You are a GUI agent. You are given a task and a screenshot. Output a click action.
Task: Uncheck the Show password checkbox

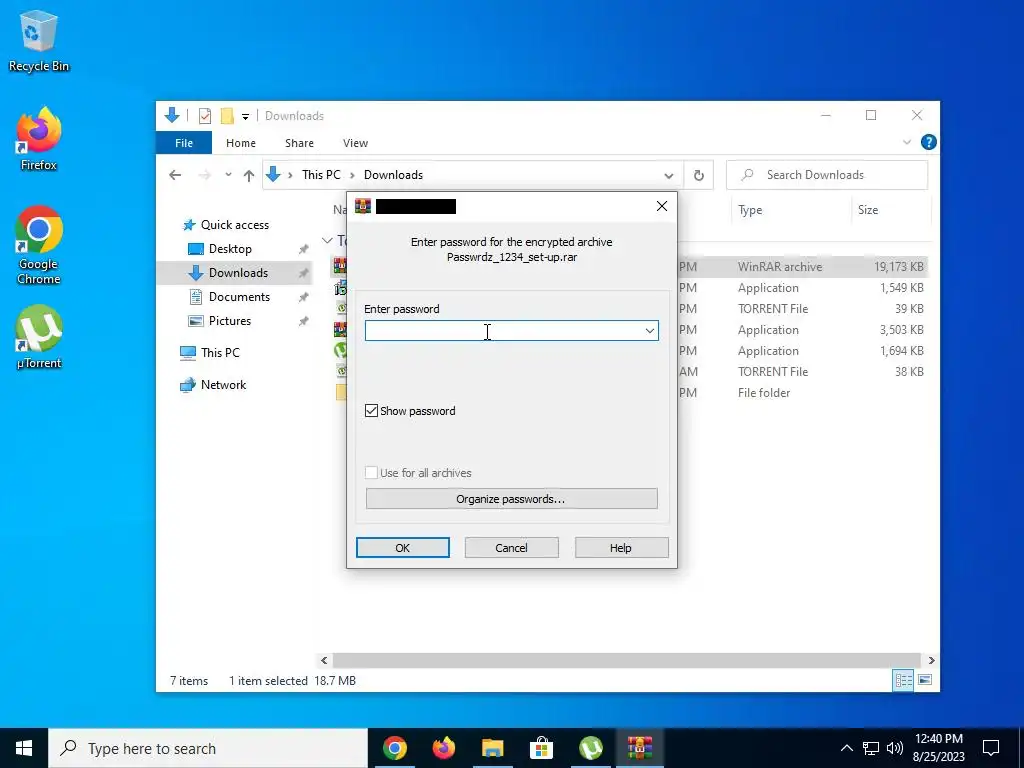[371, 411]
